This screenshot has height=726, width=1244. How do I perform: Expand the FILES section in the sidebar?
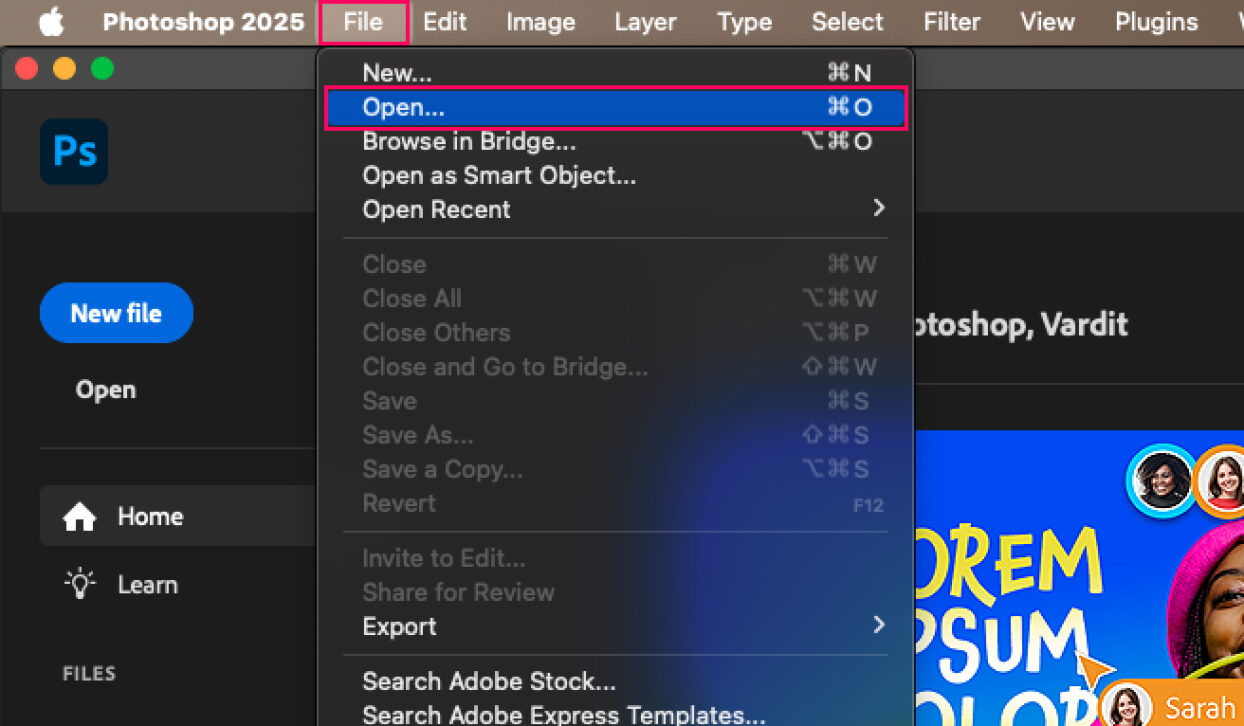tap(88, 673)
